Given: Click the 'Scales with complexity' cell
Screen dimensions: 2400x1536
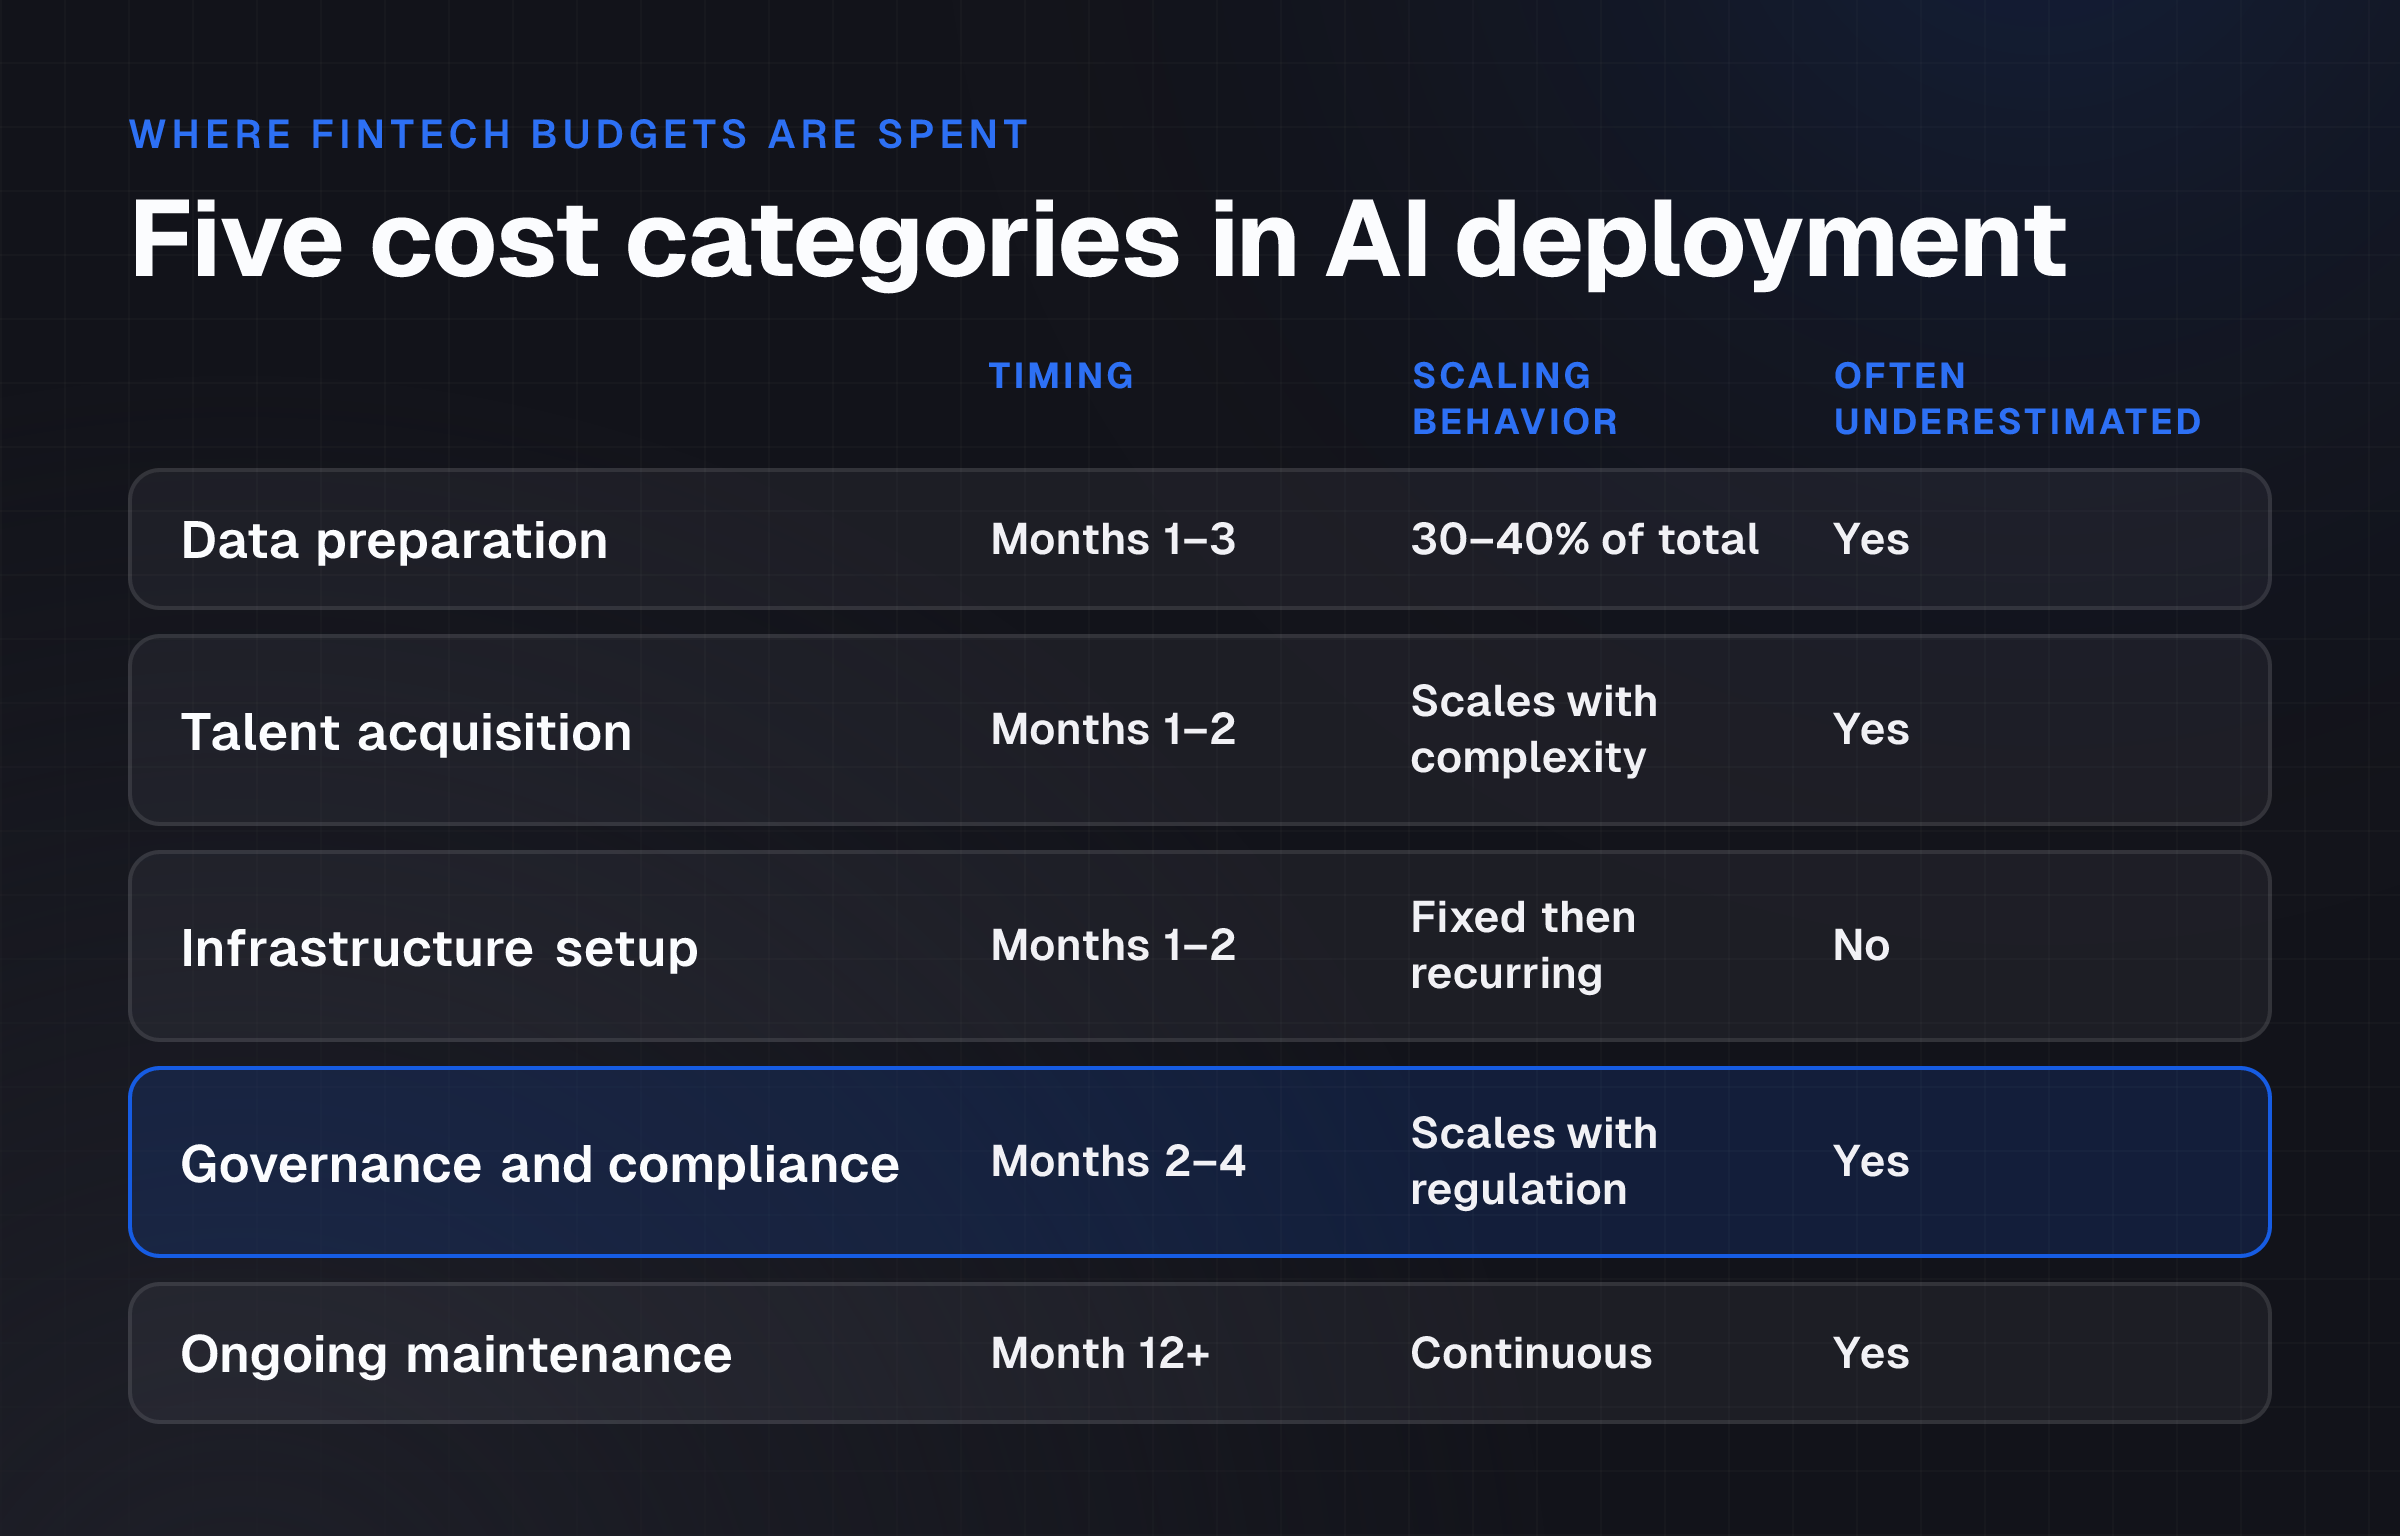Looking at the screenshot, I should [1534, 729].
